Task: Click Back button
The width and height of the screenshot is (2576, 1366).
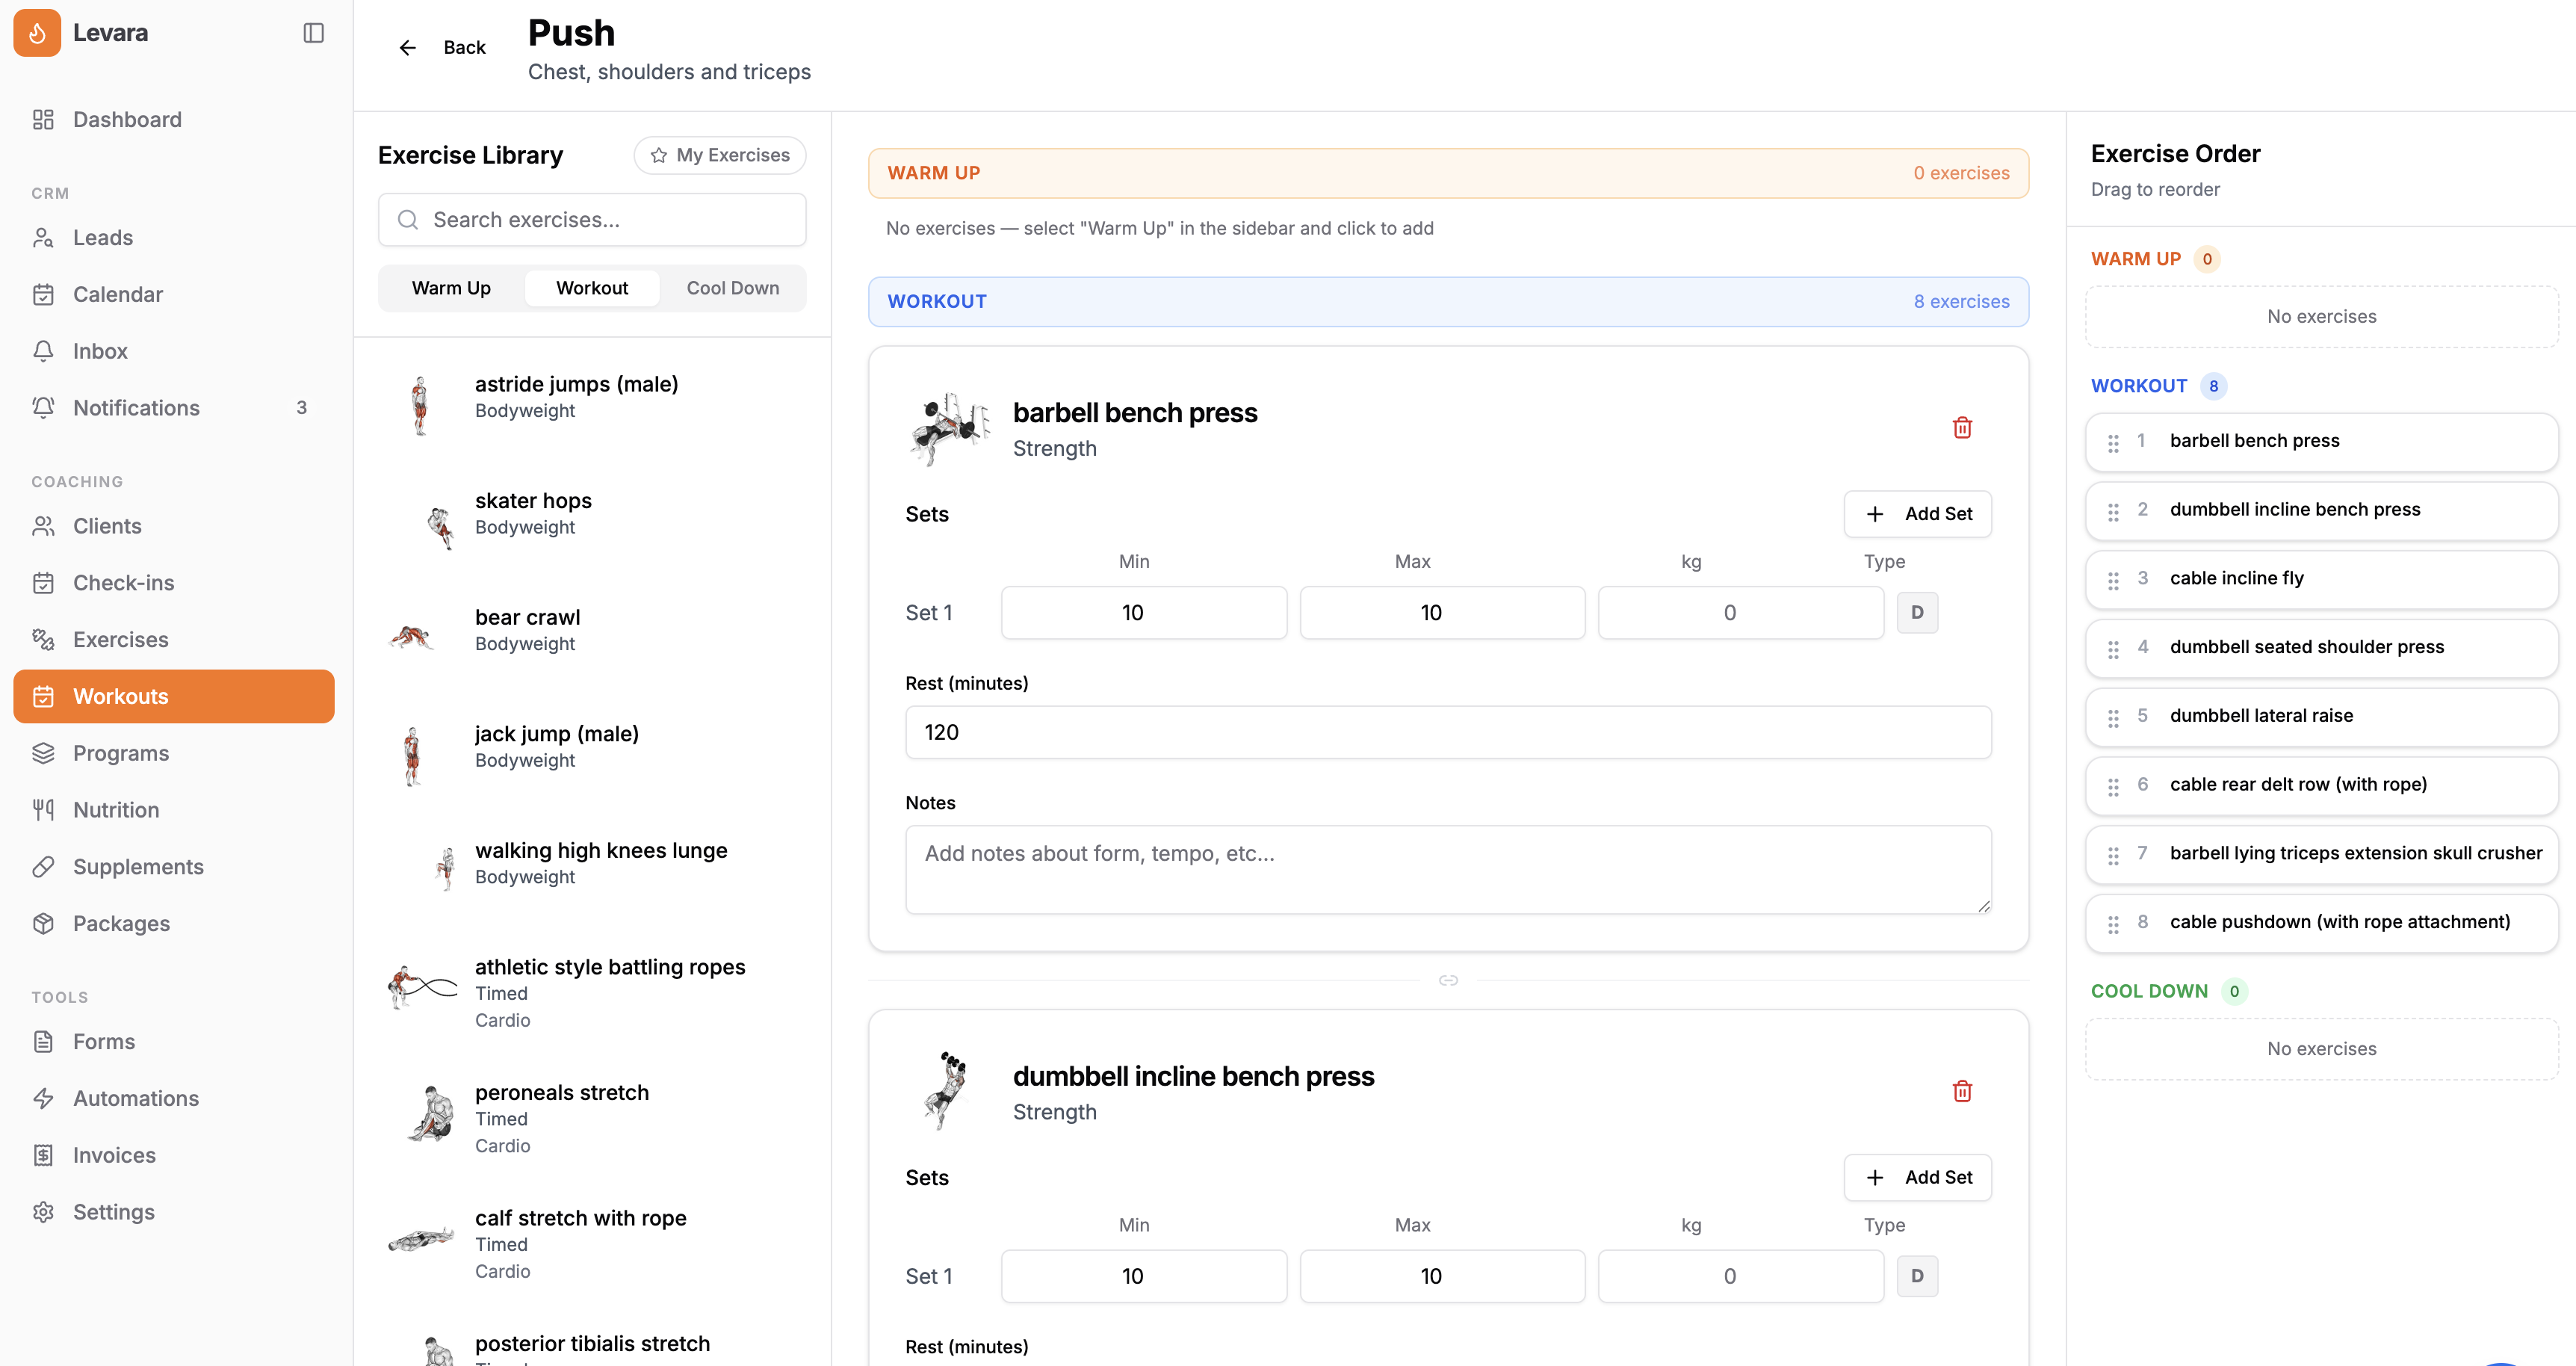Action: click(x=443, y=47)
